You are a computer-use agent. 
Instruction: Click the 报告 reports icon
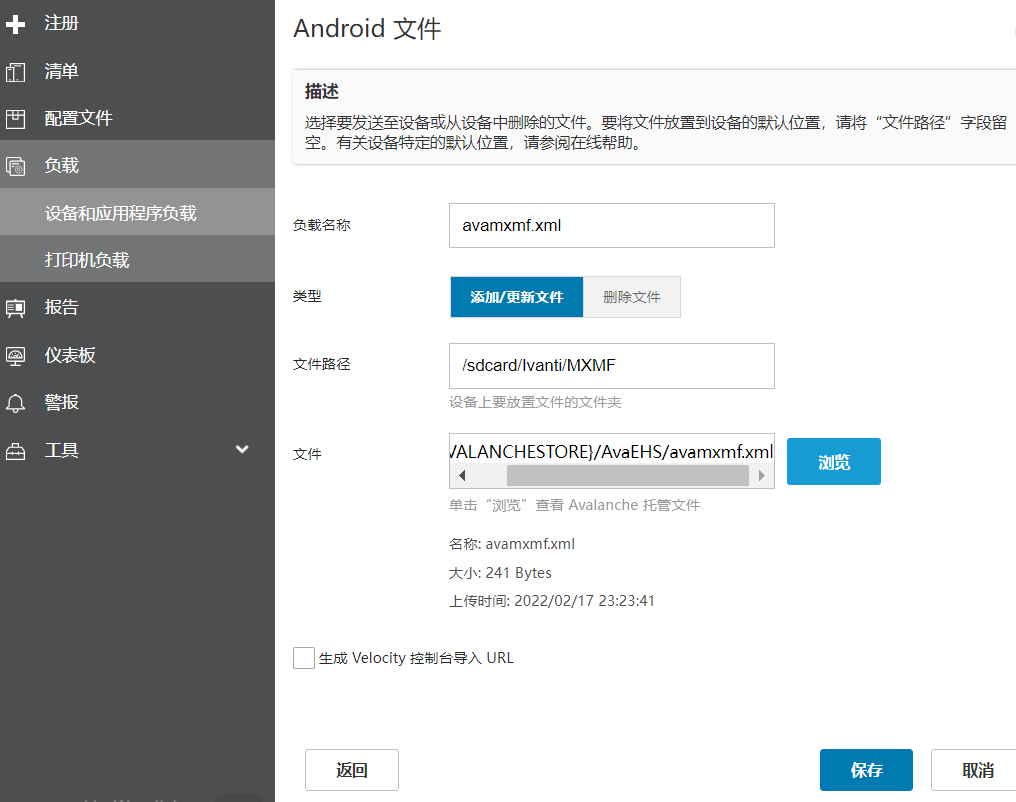[16, 308]
